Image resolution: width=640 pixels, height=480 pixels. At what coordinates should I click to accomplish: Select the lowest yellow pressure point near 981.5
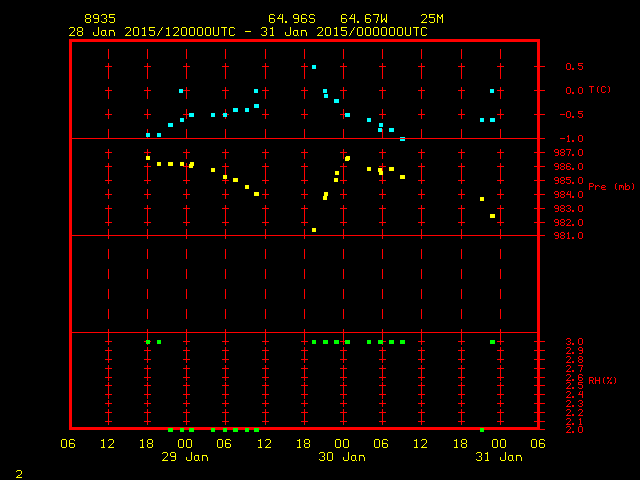[314, 230]
